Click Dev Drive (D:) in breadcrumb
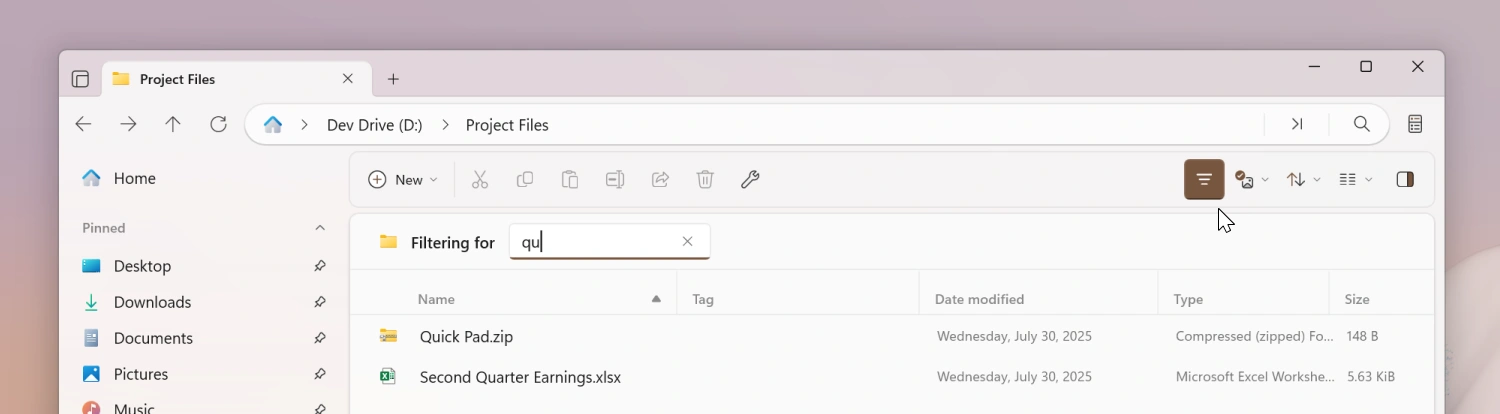Image resolution: width=1500 pixels, height=414 pixels. tap(374, 125)
